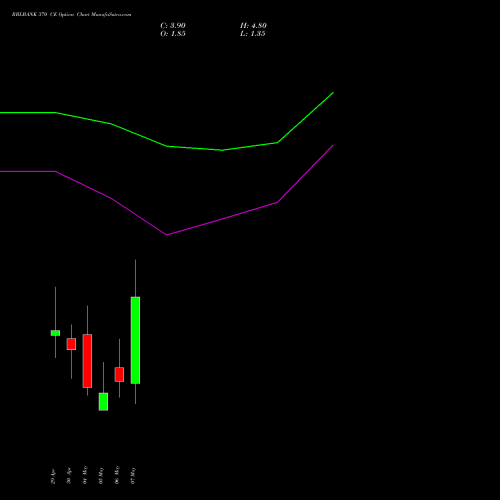The height and width of the screenshot is (500, 500).
Task: Click the low value 'L: 1.35'
Action: 253,34
